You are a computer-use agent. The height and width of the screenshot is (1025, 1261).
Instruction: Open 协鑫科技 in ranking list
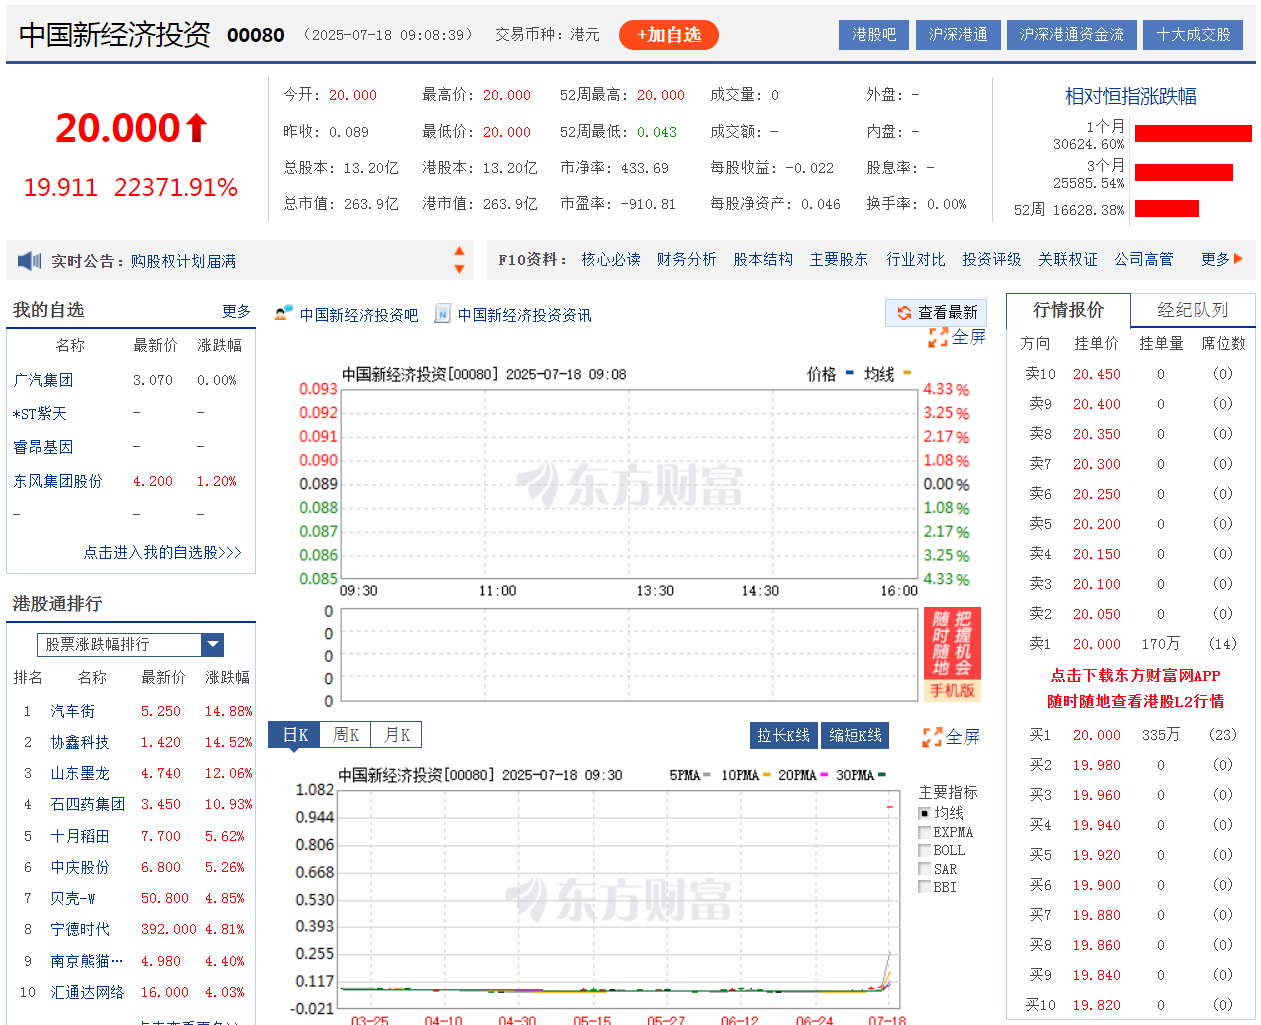click(80, 742)
